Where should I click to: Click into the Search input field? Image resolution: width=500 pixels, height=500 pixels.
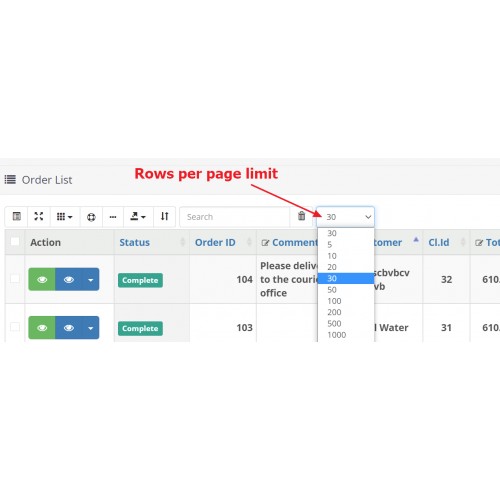235,217
